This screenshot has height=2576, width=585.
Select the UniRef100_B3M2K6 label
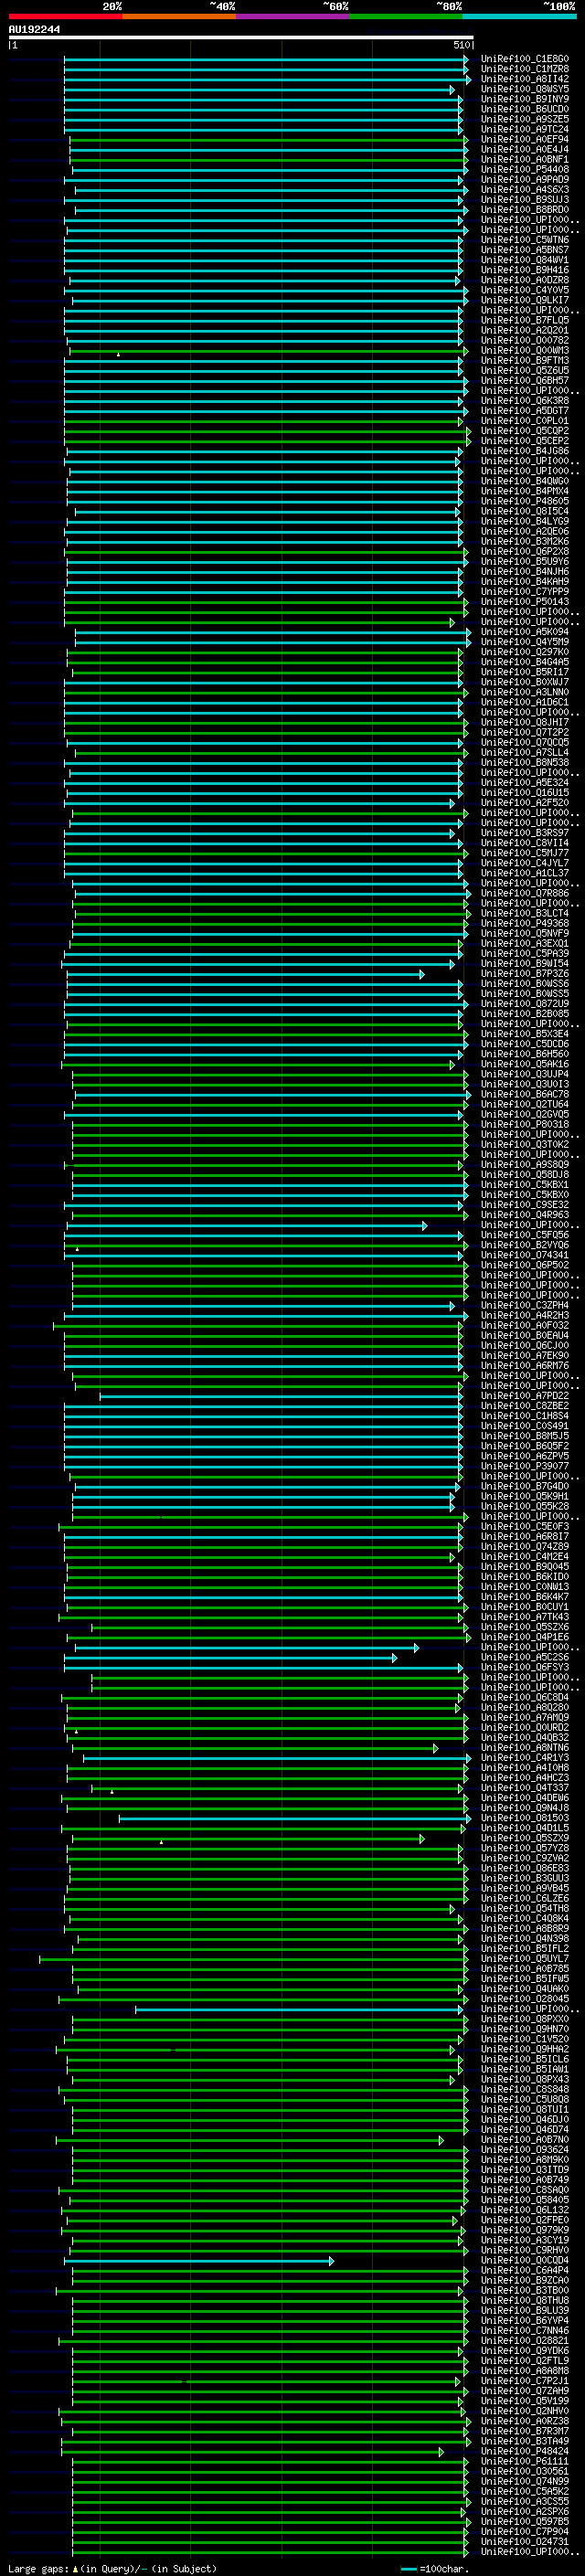pos(525,542)
